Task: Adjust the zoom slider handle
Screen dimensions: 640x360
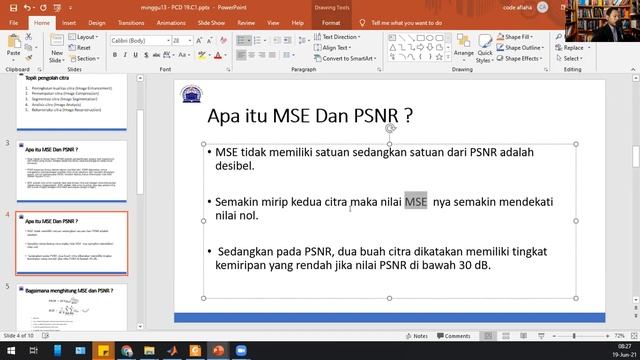Action: coord(574,336)
